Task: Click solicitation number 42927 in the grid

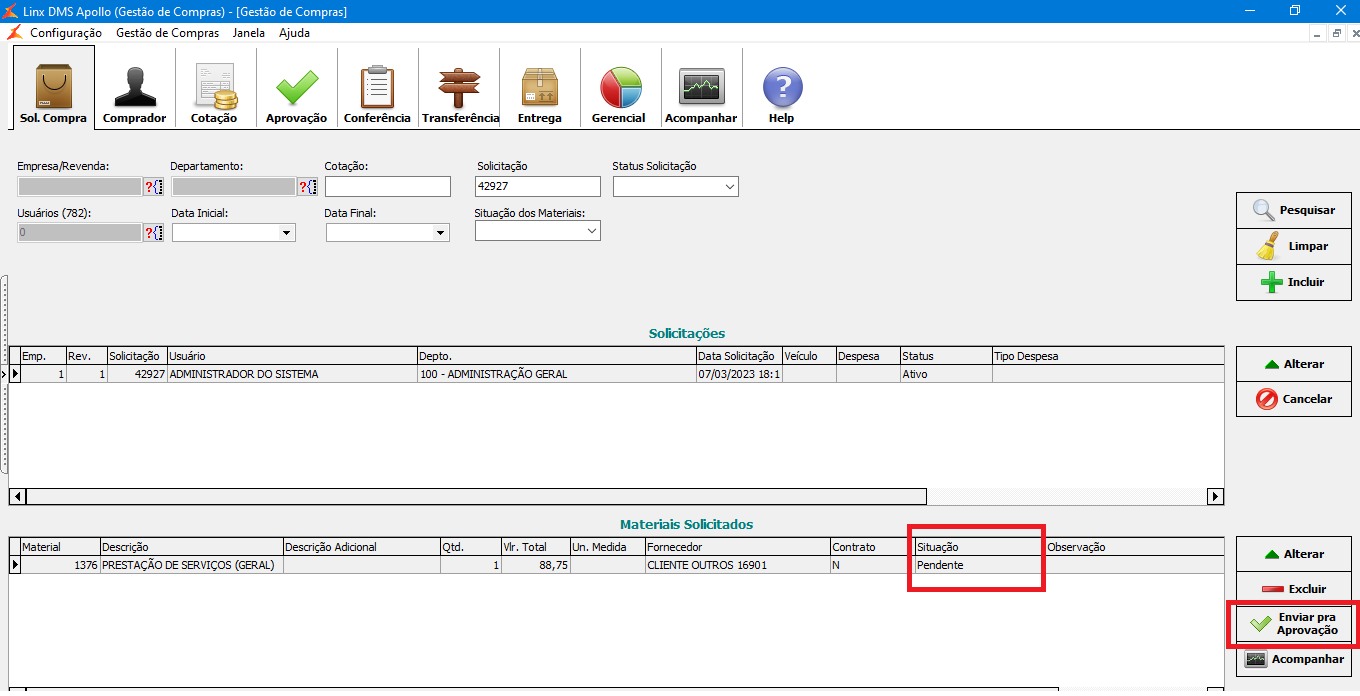Action: point(136,374)
